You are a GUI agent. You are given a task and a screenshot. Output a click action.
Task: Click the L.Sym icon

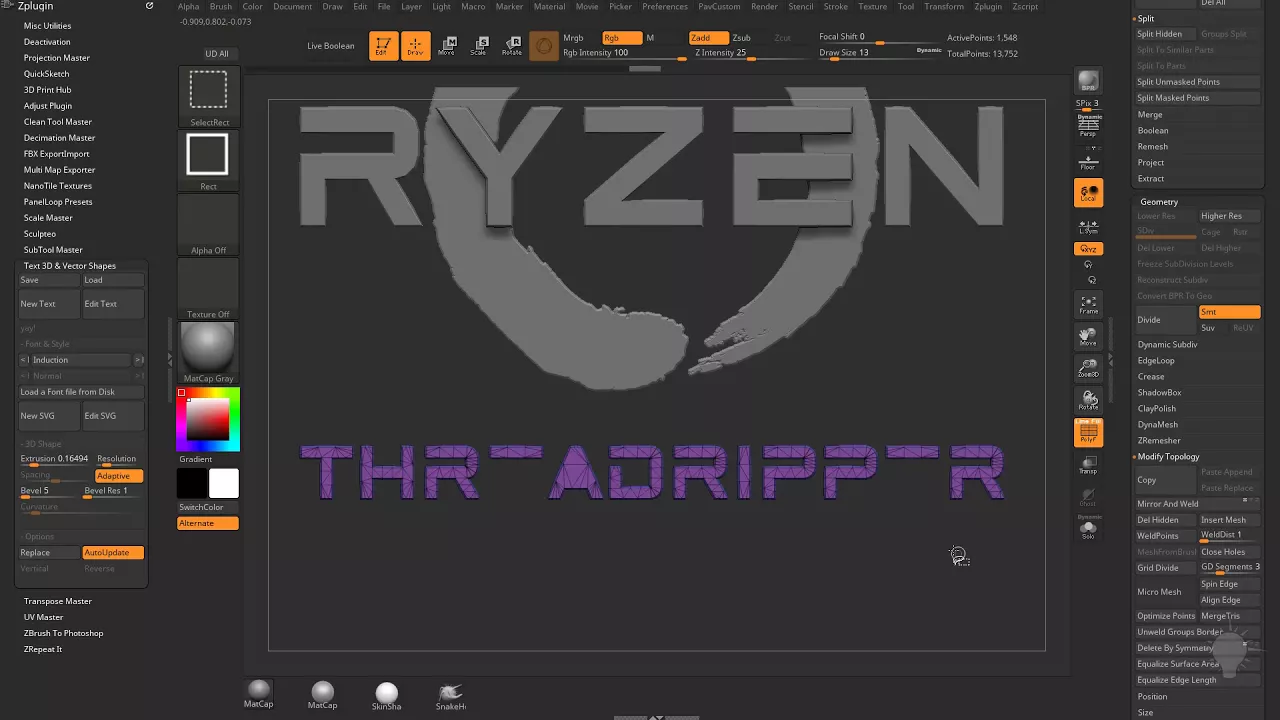pyautogui.click(x=1088, y=227)
